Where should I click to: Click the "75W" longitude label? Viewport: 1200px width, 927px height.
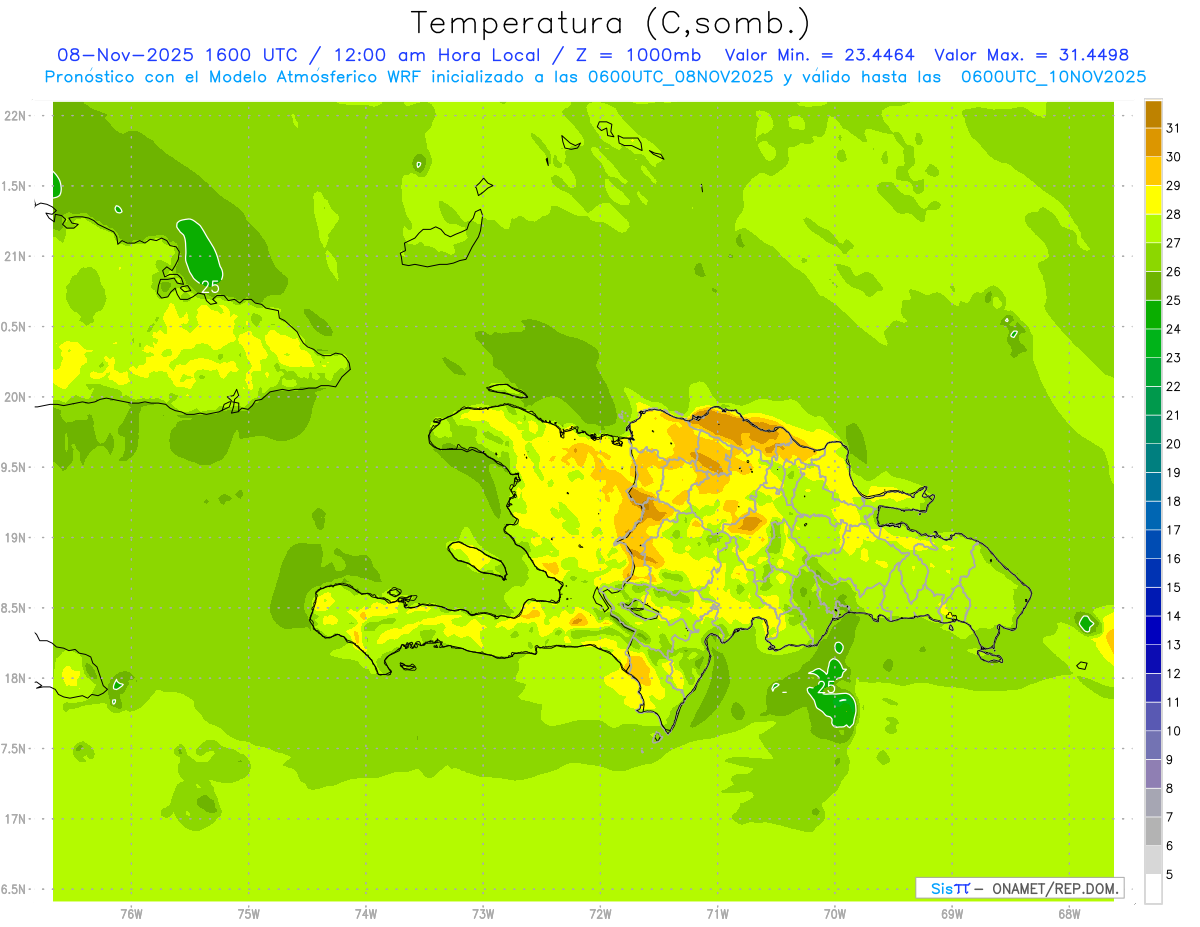tap(249, 914)
